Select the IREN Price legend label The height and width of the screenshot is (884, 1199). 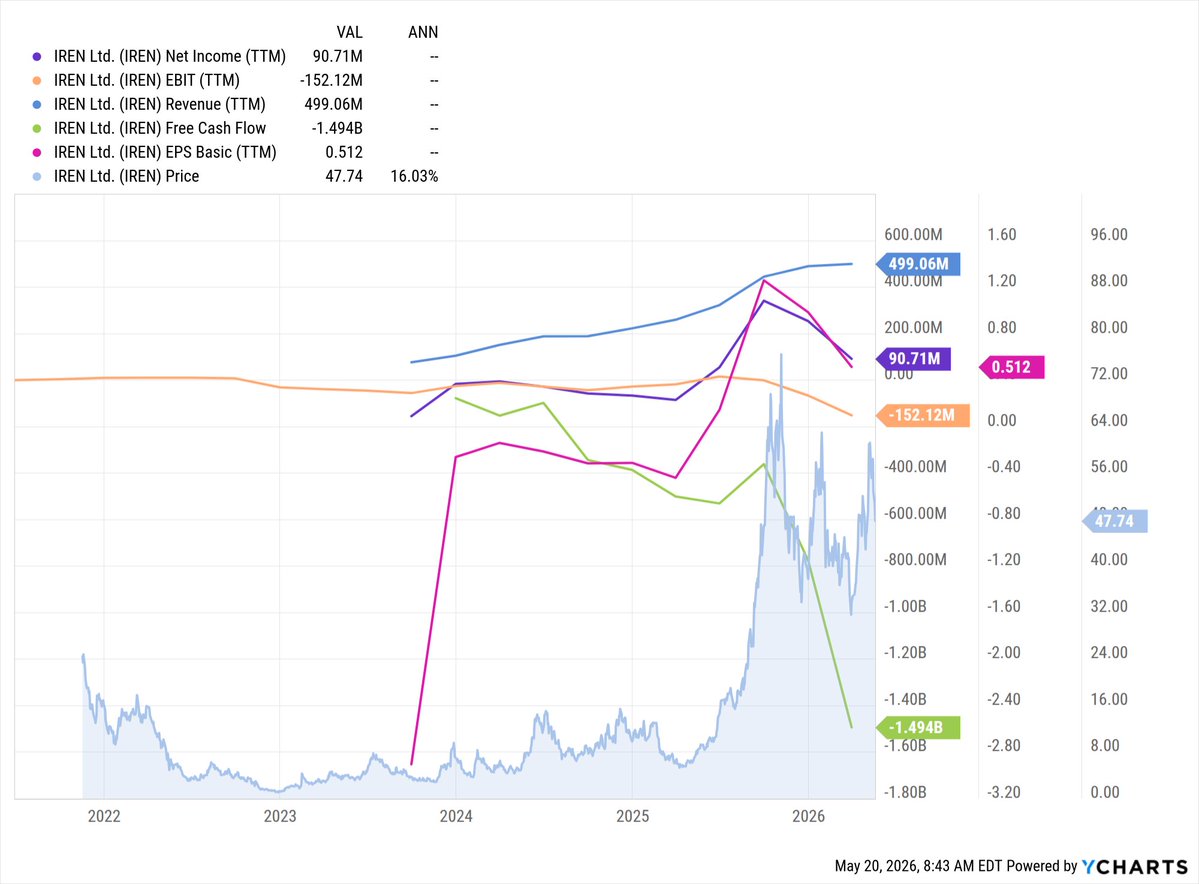coord(126,176)
